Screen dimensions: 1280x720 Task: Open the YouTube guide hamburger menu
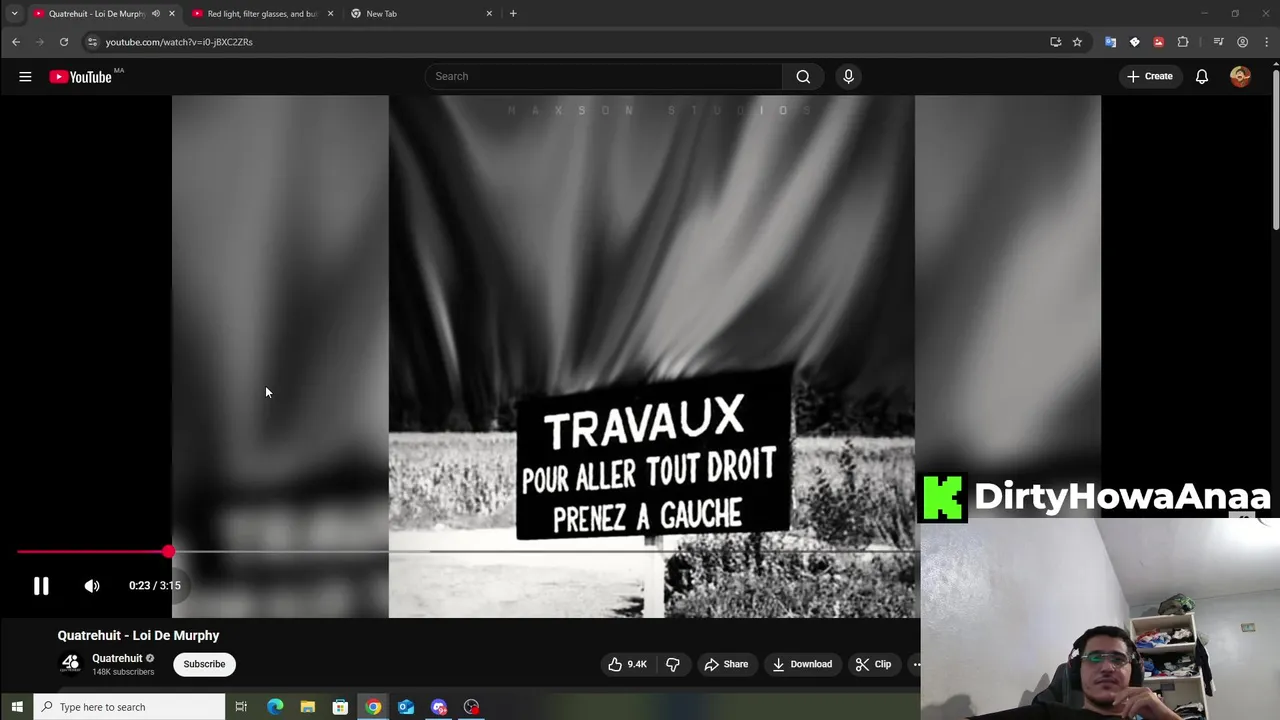25,76
